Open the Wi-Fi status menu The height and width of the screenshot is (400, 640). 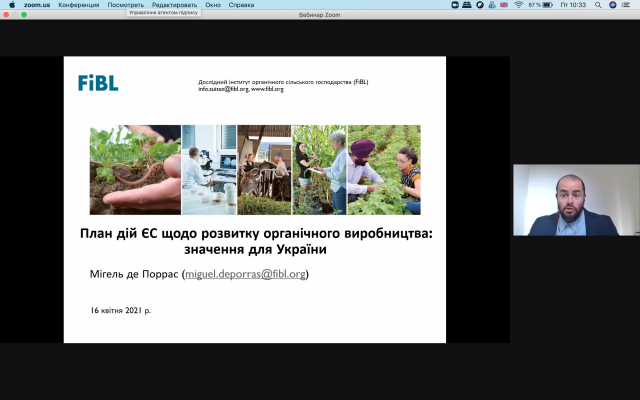pyautogui.click(x=519, y=5)
